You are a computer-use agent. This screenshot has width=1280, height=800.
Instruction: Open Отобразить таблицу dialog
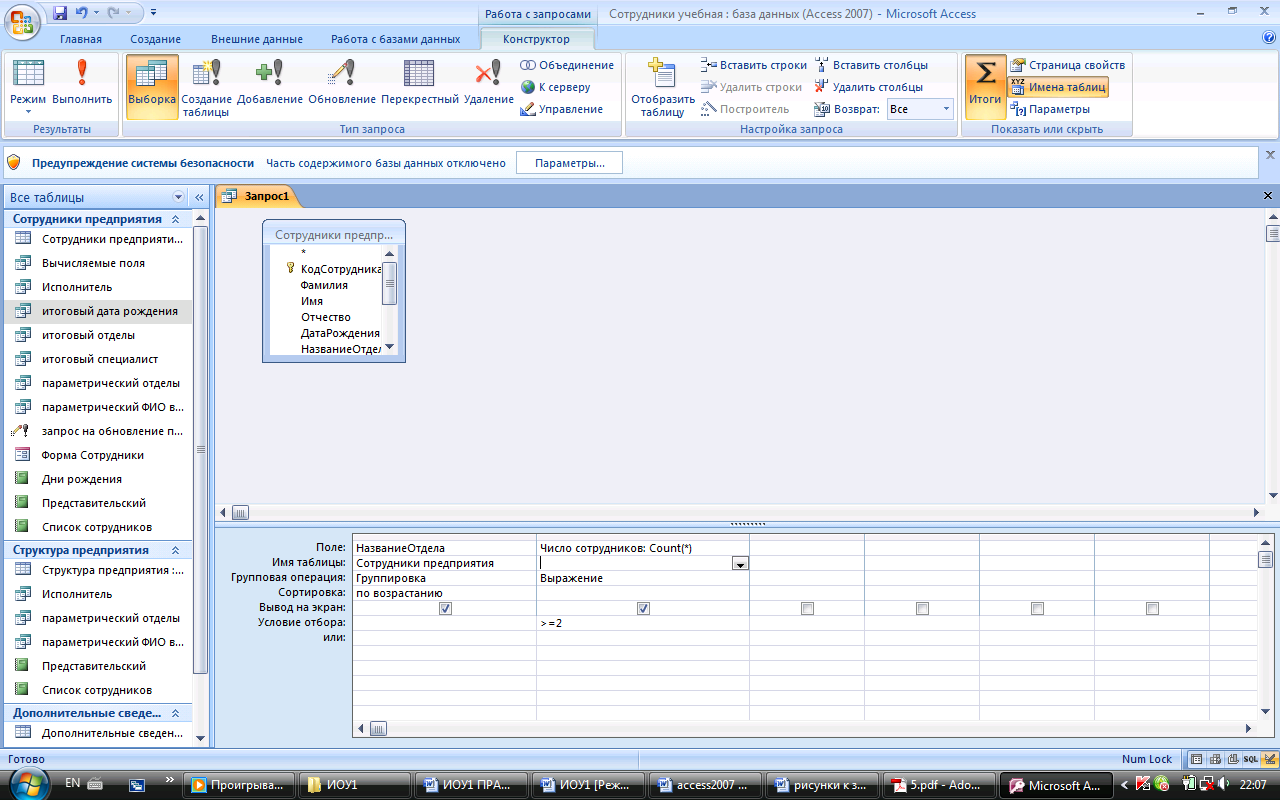tap(662, 88)
